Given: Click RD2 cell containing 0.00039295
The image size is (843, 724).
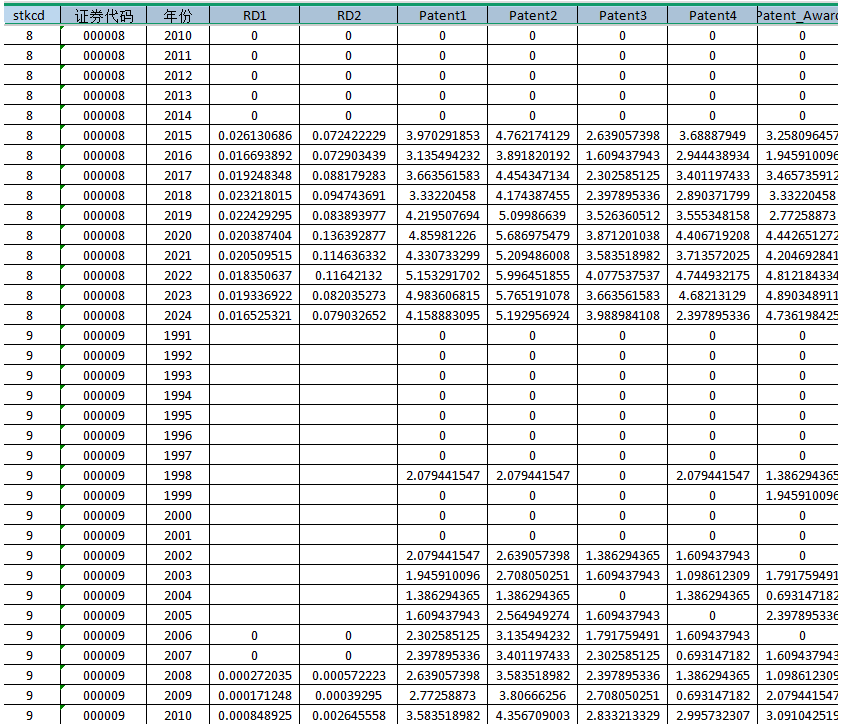Looking at the screenshot, I should 348,695.
